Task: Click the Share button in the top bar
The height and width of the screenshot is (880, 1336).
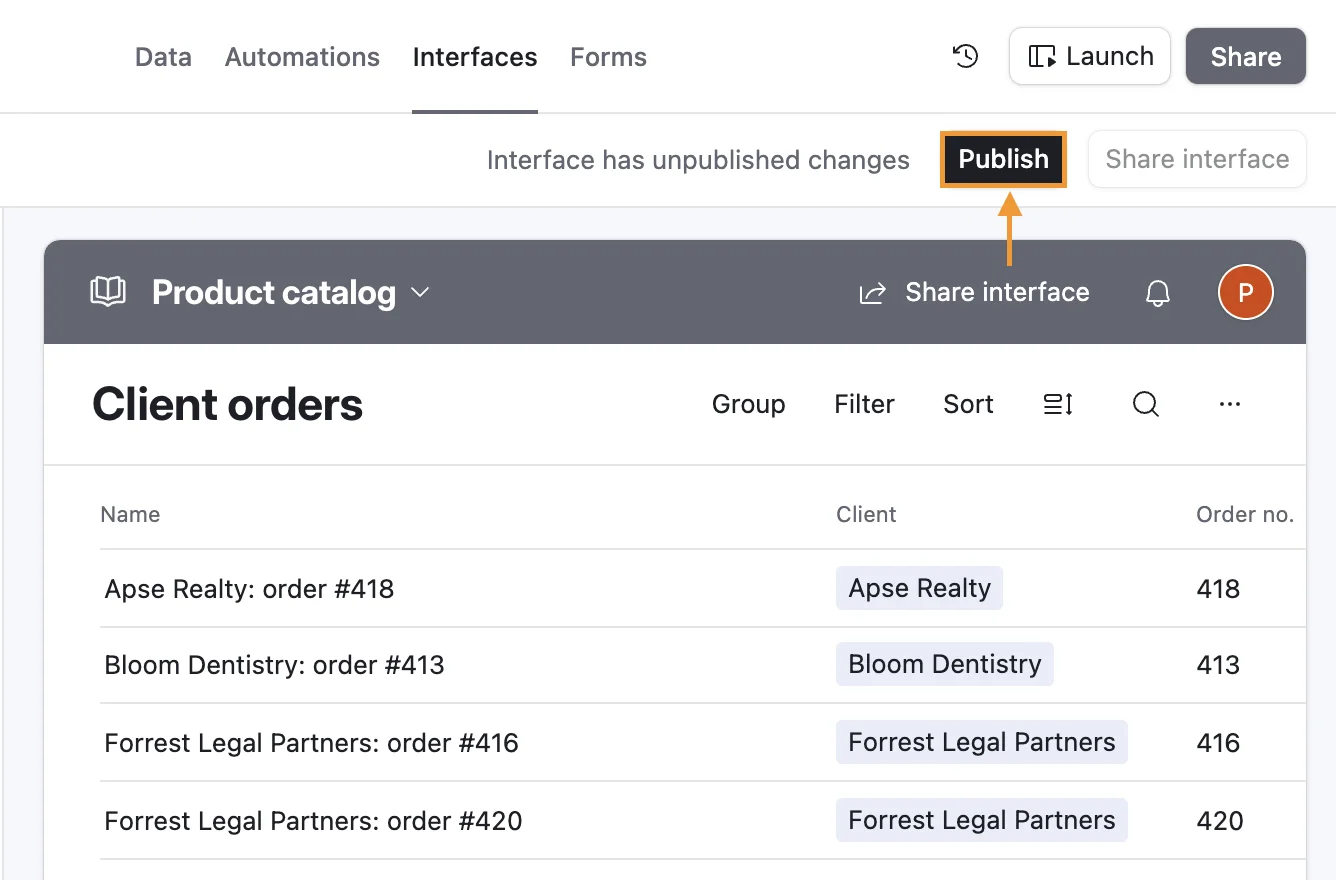Action: click(1245, 56)
